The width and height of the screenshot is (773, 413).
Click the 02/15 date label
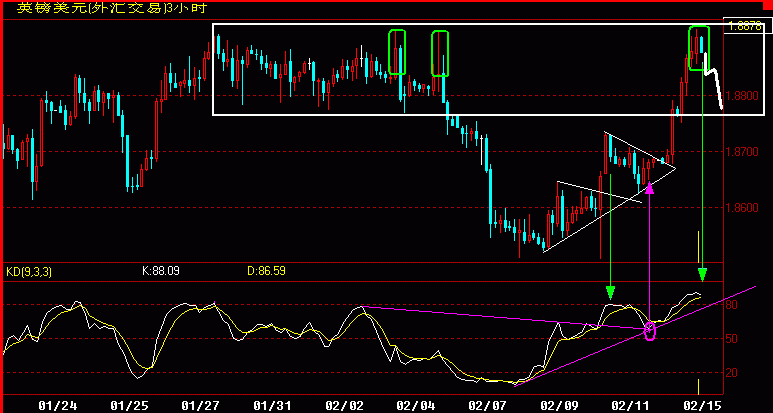click(703, 406)
